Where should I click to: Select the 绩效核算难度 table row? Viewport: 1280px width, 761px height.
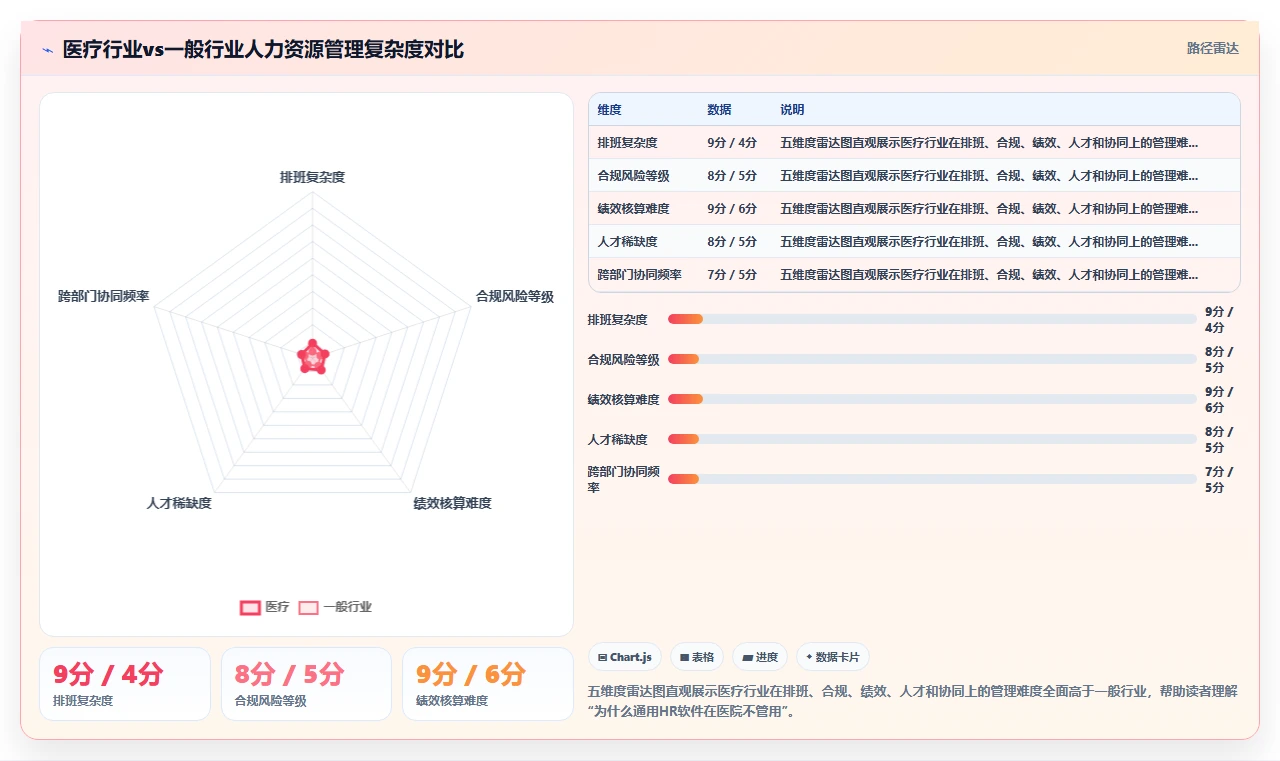[x=914, y=209]
